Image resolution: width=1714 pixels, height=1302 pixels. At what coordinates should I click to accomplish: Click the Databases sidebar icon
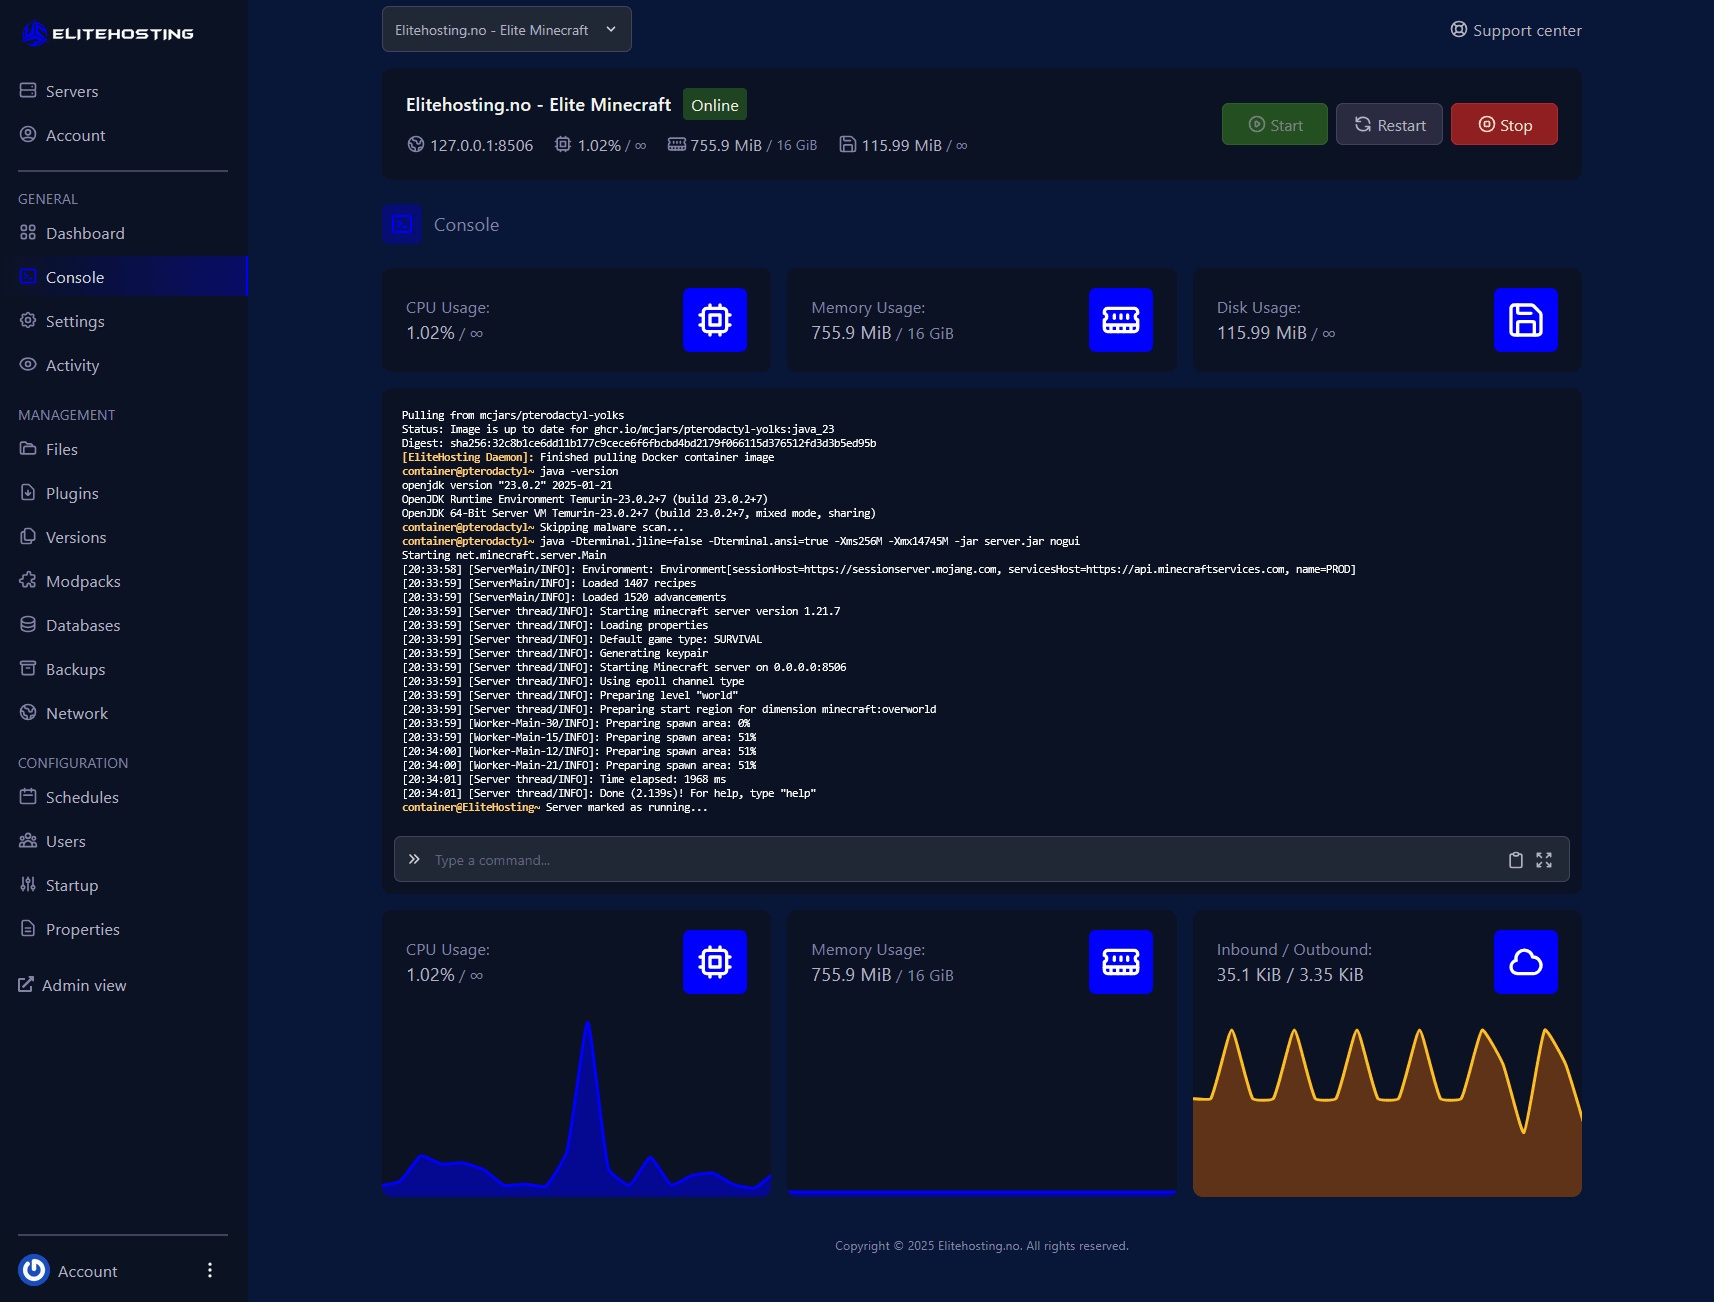tap(29, 625)
